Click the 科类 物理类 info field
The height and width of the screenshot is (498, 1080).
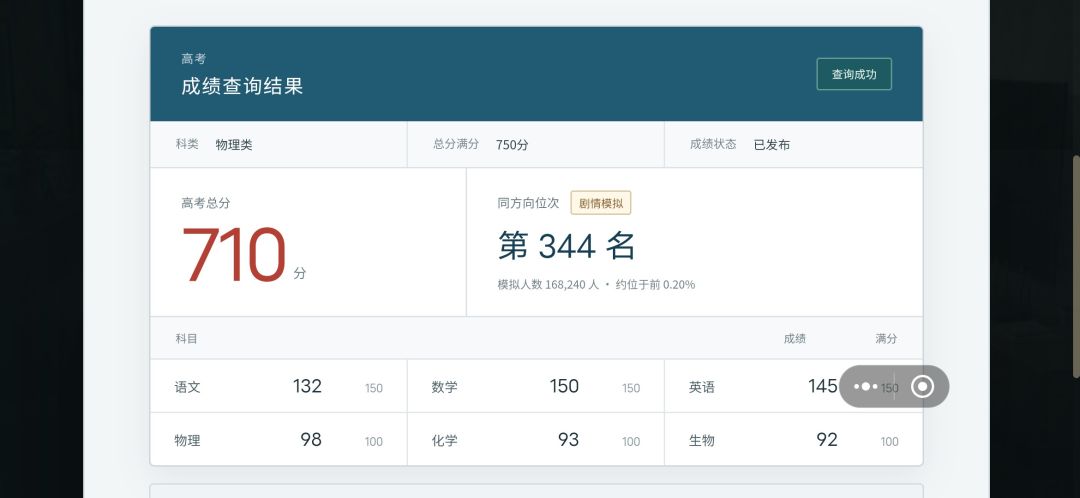(x=278, y=145)
